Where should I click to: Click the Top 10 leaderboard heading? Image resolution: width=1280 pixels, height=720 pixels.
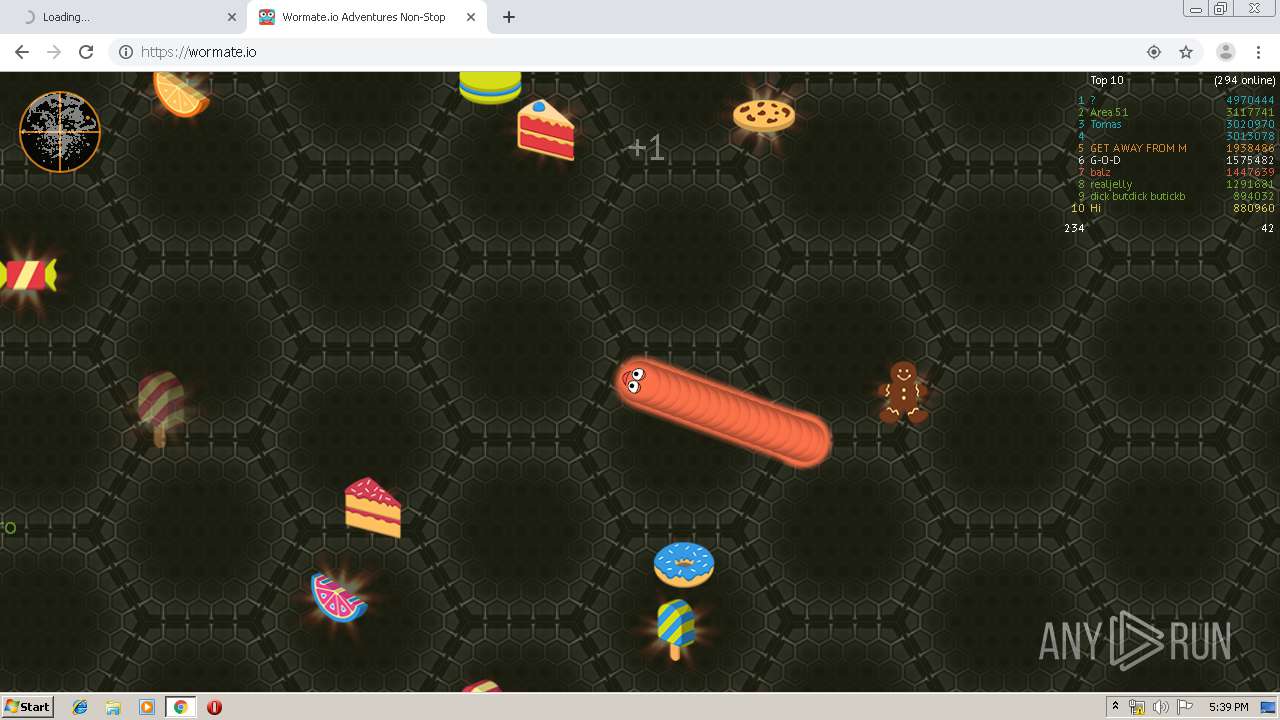tap(1107, 80)
